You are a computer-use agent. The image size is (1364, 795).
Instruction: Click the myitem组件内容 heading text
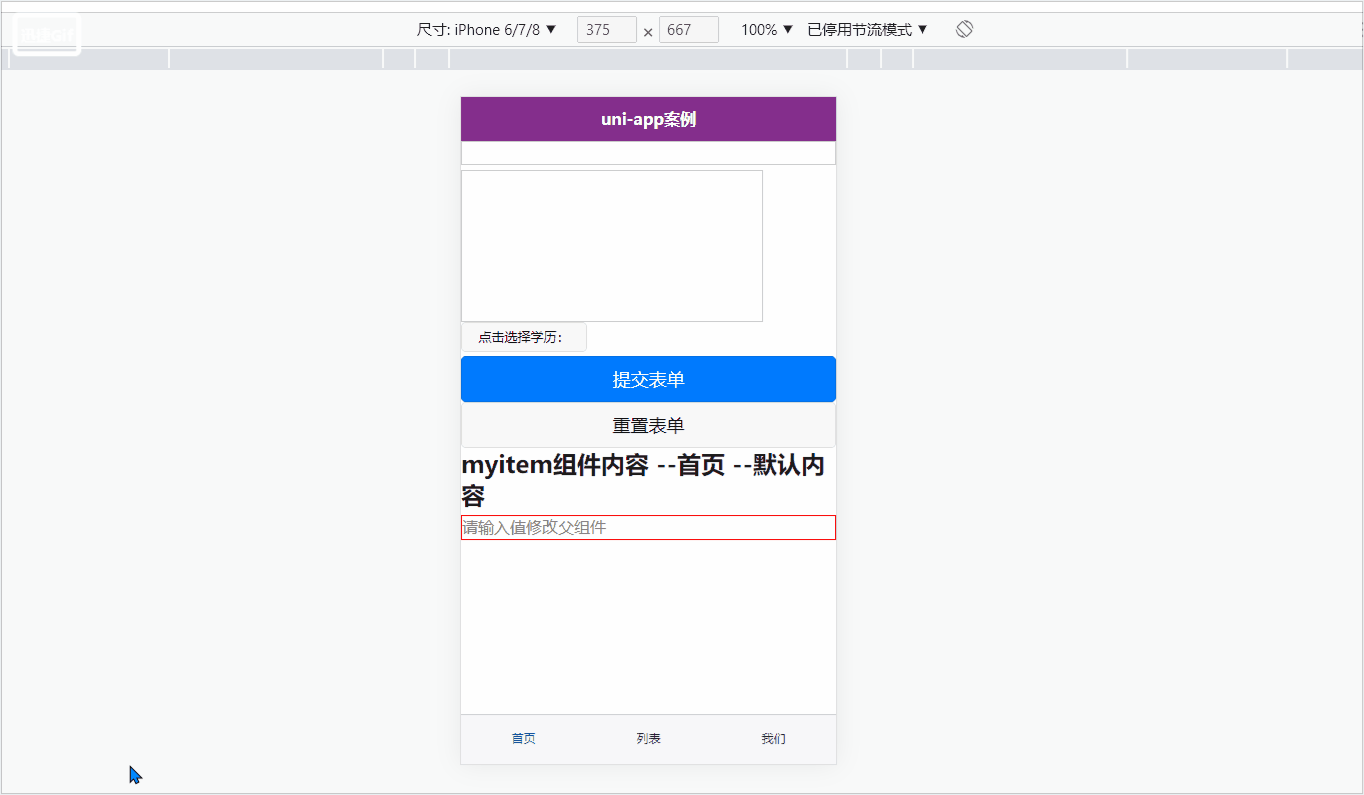(643, 481)
